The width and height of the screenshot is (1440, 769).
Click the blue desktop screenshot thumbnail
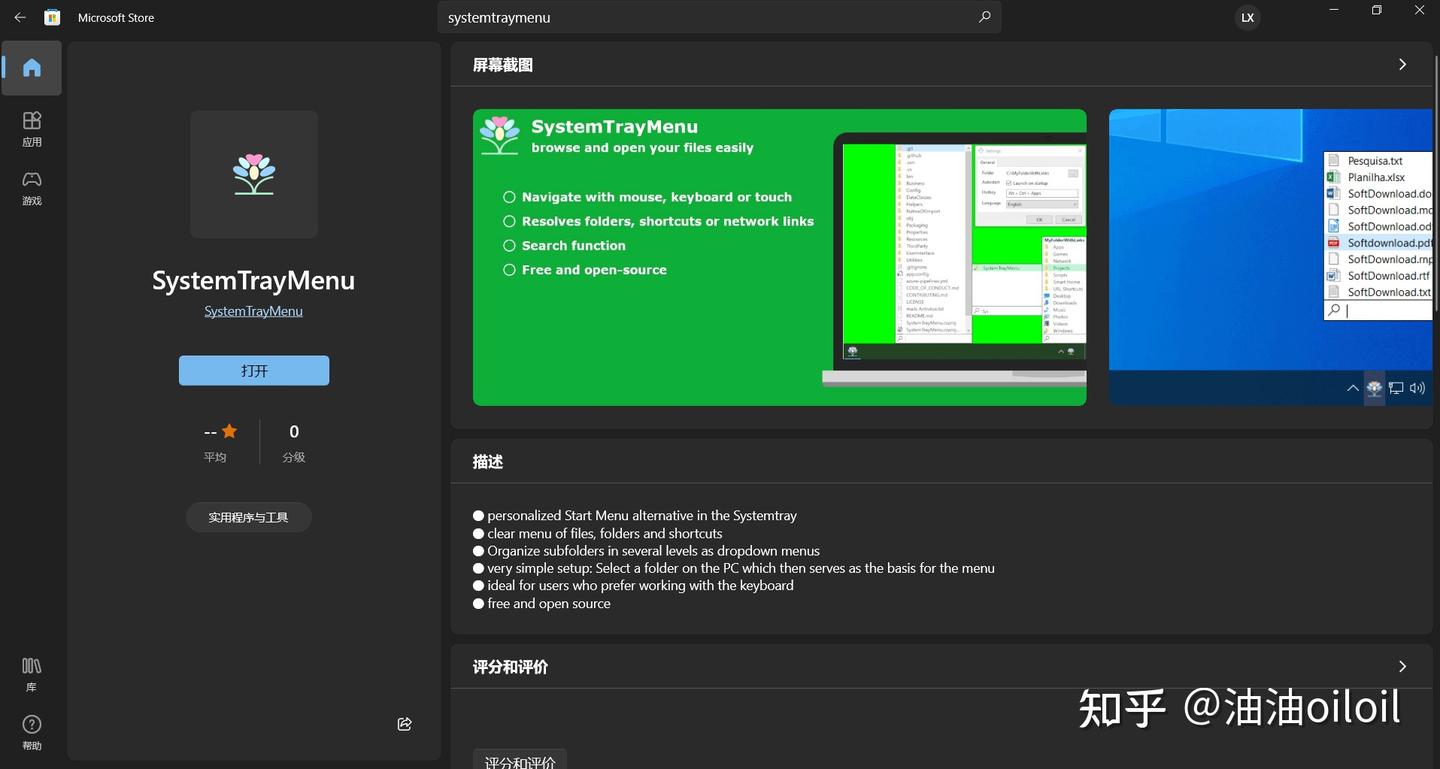pos(1270,257)
